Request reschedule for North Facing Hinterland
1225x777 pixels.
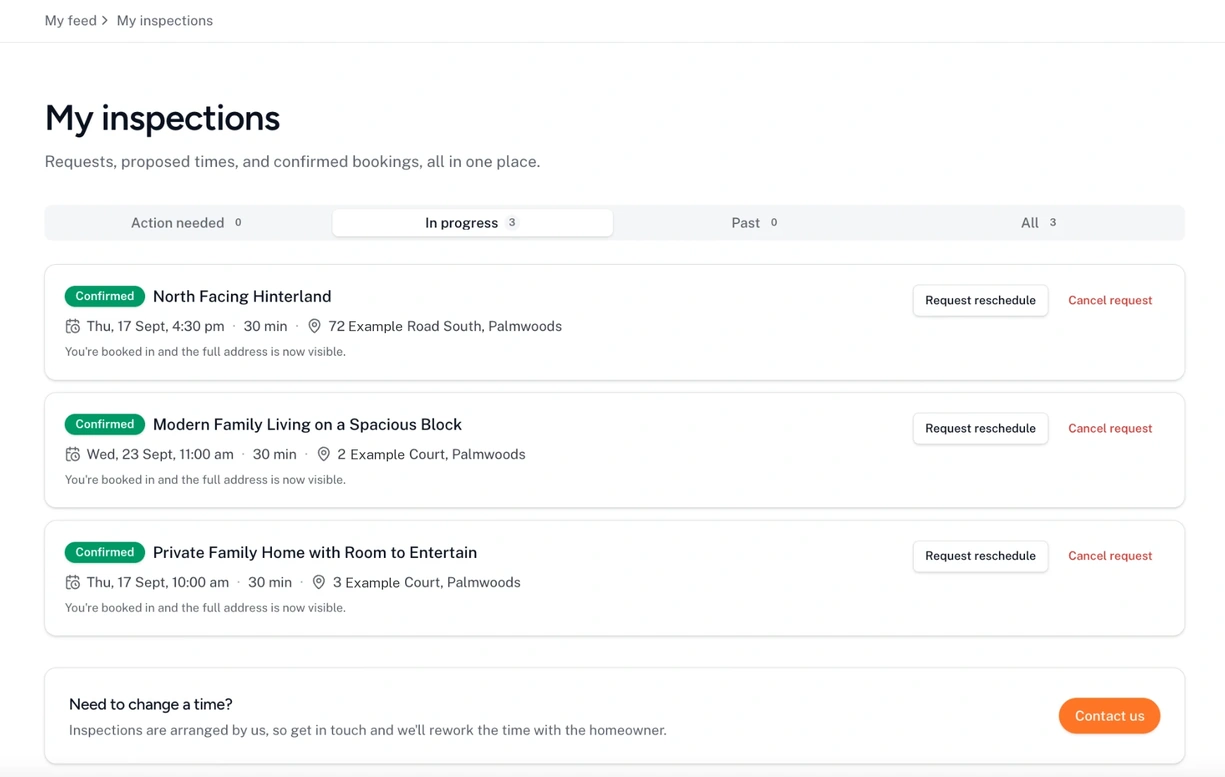point(980,300)
